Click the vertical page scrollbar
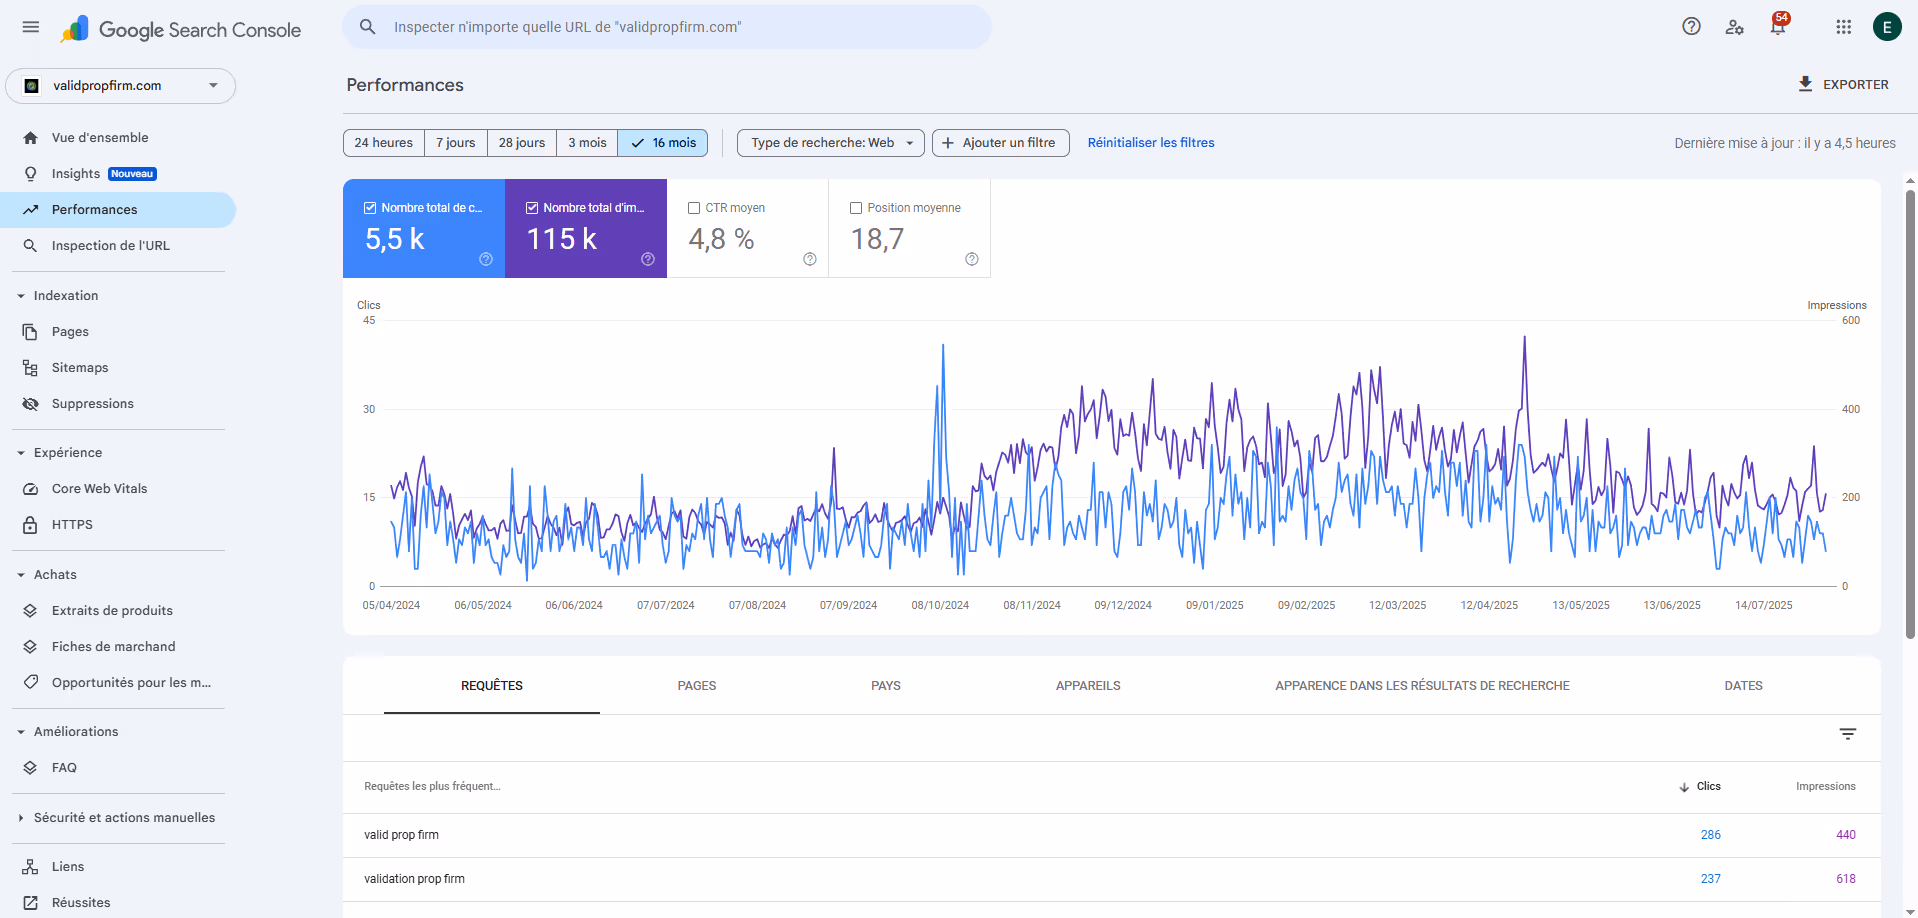Image resolution: width=1918 pixels, height=918 pixels. point(1910,413)
